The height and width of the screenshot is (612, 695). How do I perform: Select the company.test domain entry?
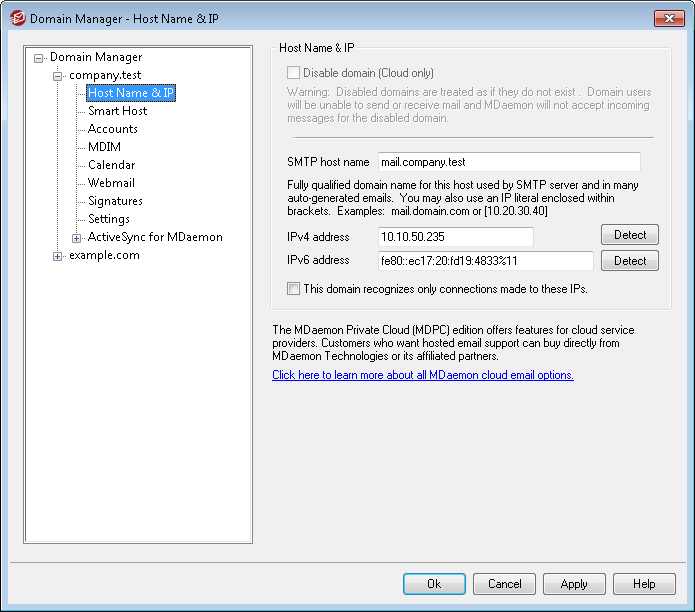(105, 75)
